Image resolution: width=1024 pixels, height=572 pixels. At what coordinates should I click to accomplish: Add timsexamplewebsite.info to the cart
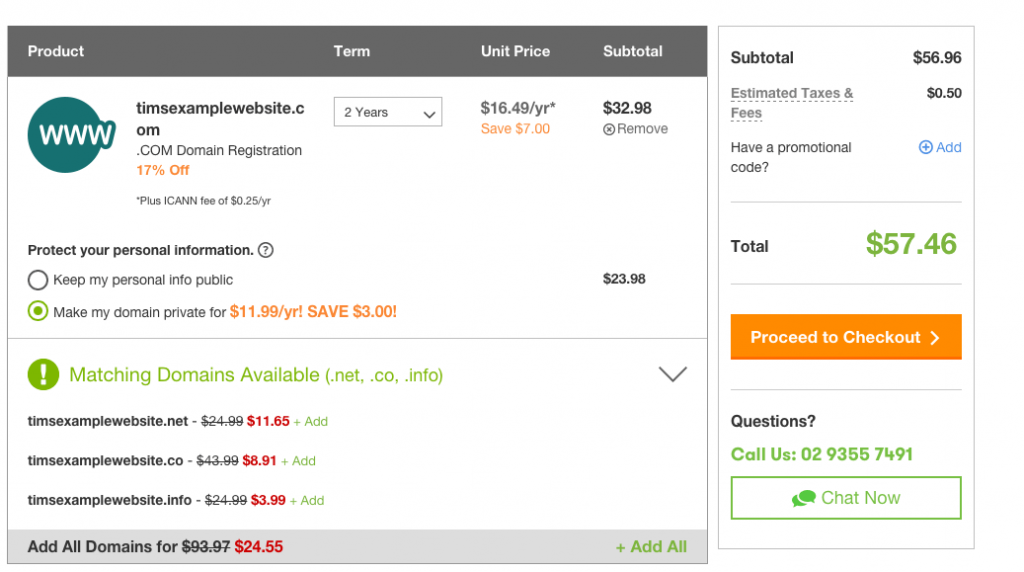pos(307,501)
